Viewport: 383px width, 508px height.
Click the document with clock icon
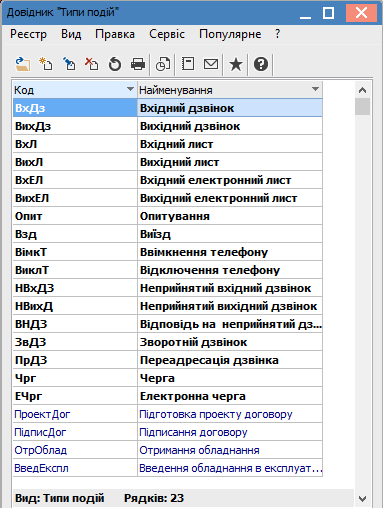[x=163, y=64]
